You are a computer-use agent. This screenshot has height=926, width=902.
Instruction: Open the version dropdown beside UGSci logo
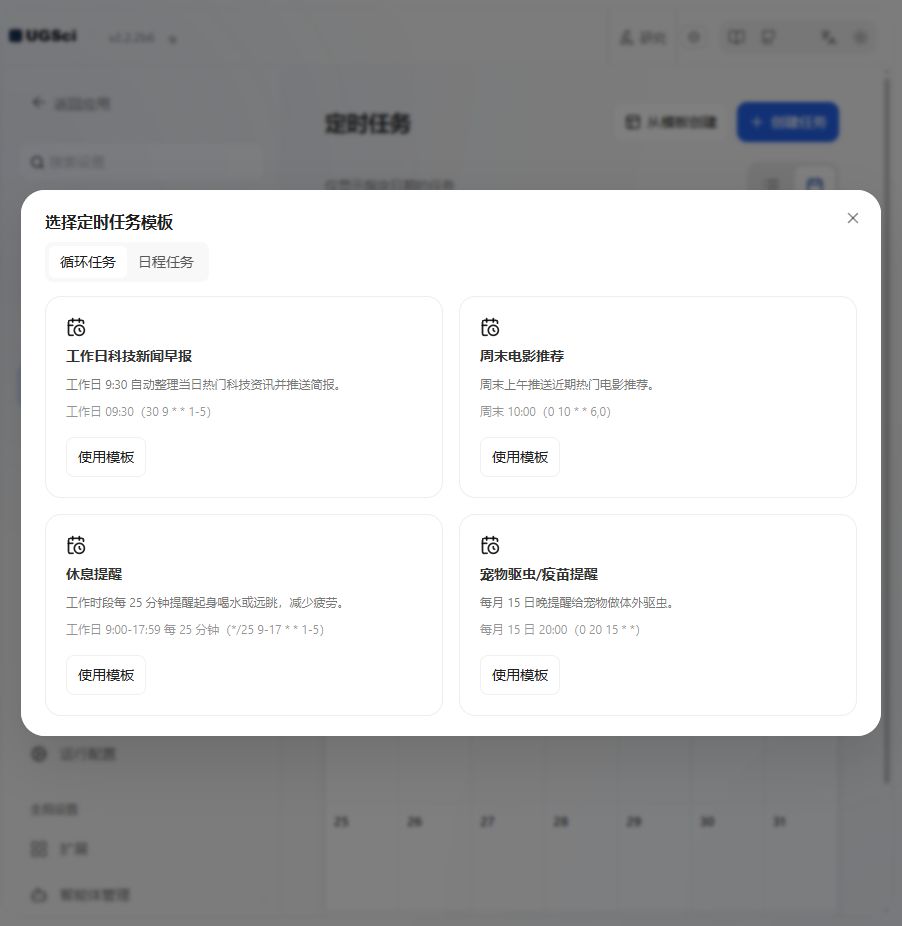(172, 39)
